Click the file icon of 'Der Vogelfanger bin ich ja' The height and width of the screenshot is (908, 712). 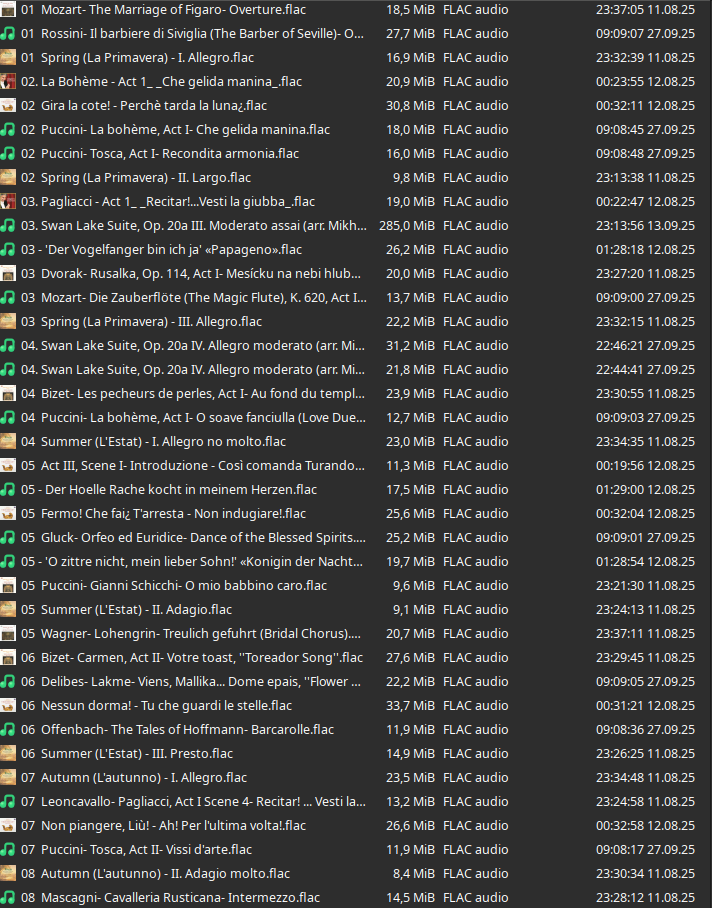coord(8,249)
